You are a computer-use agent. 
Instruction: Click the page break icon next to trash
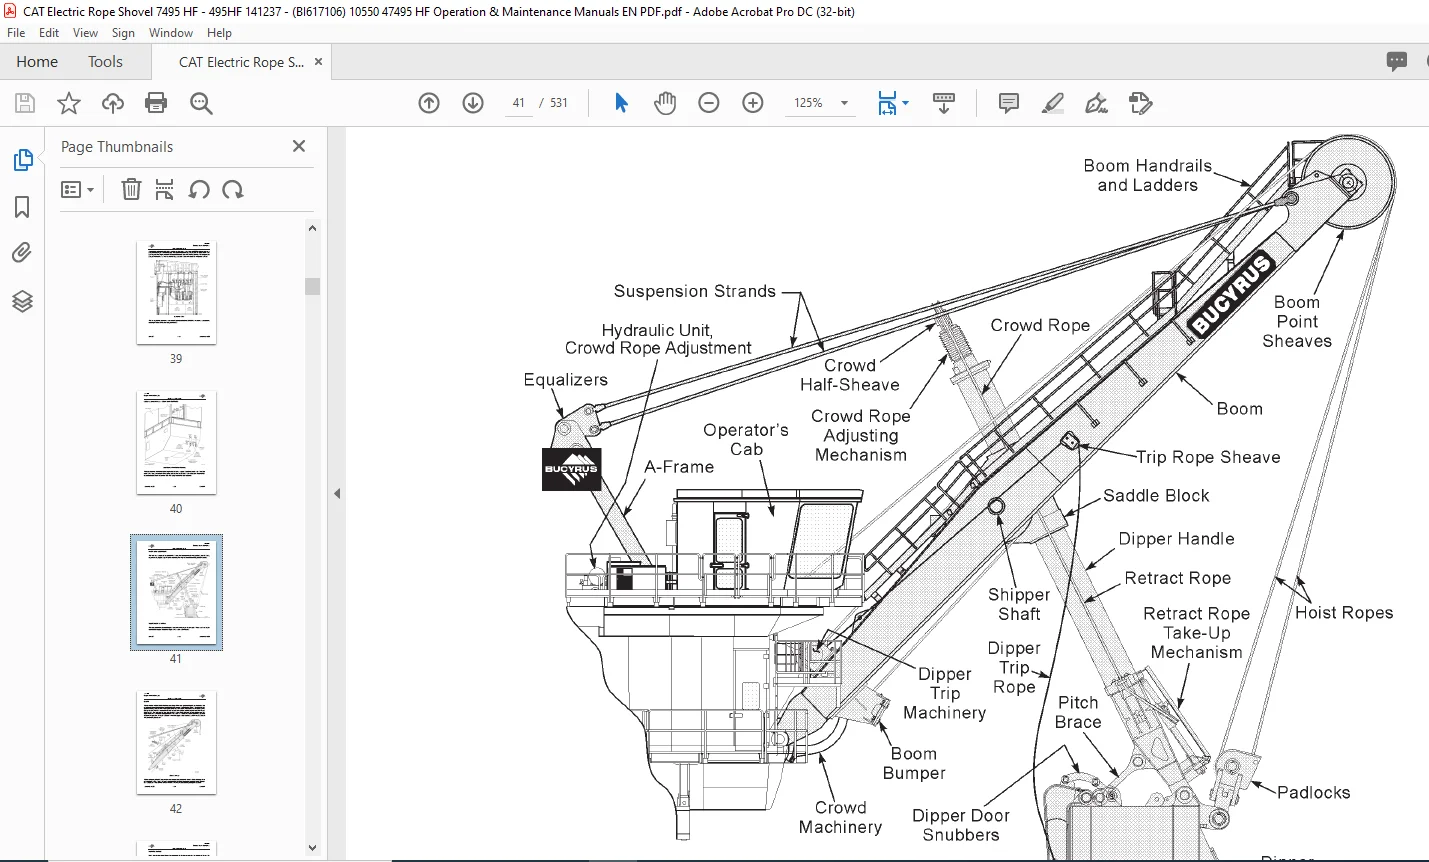[x=165, y=189]
